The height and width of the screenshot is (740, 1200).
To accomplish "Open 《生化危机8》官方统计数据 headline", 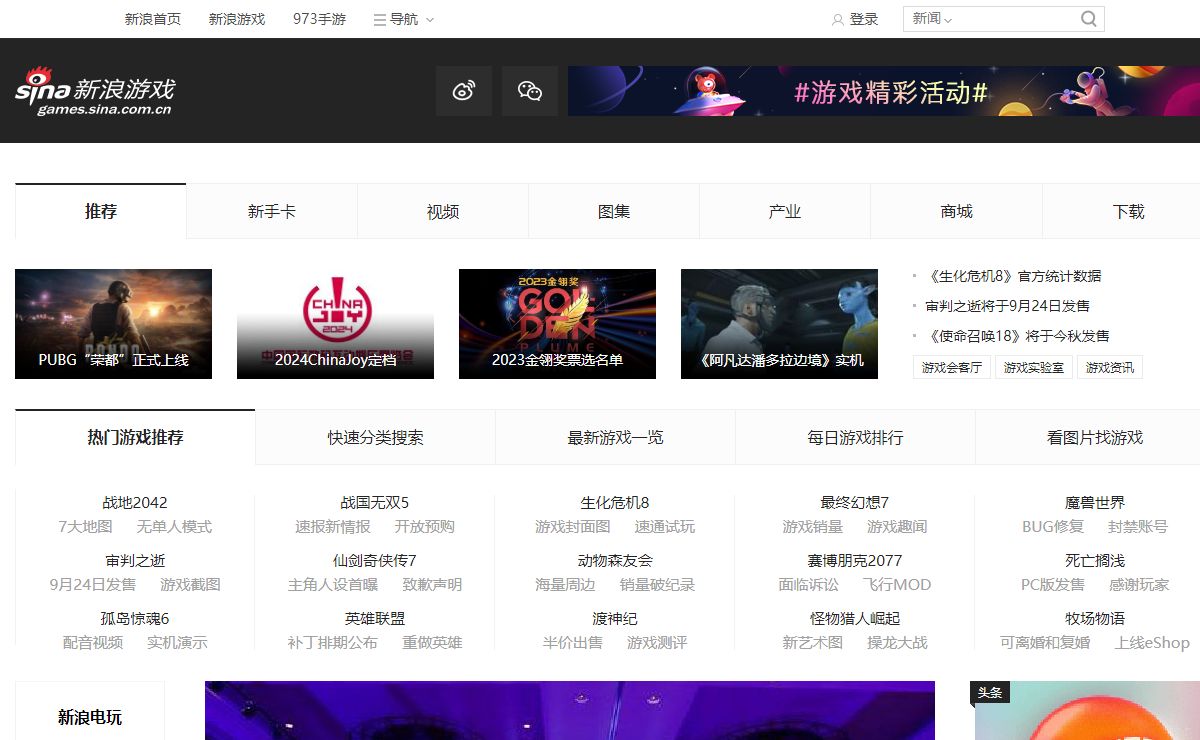I will coord(1014,276).
